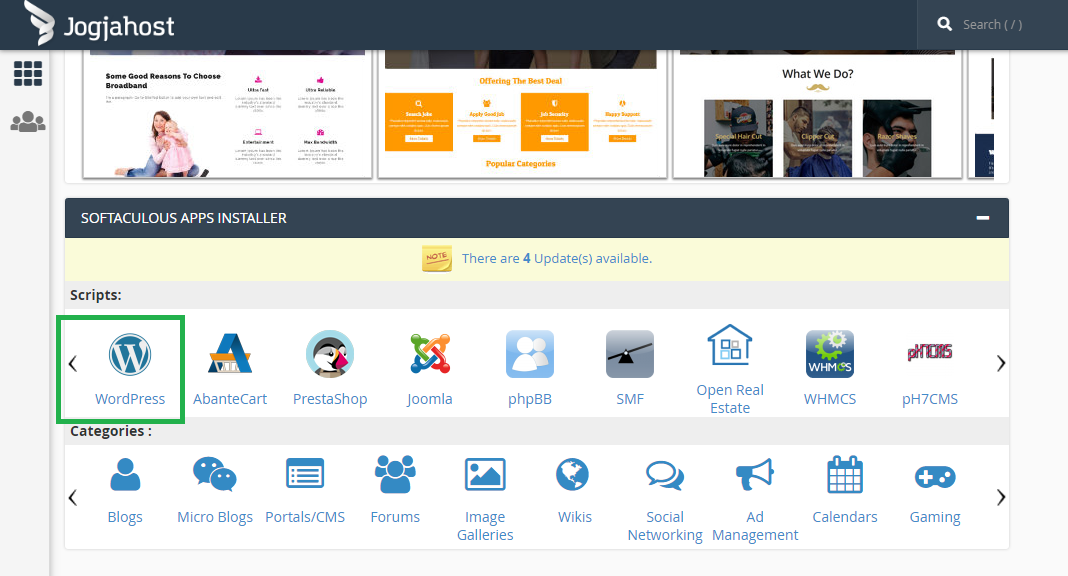Open the Image Galleries category
The image size is (1068, 576).
[485, 474]
